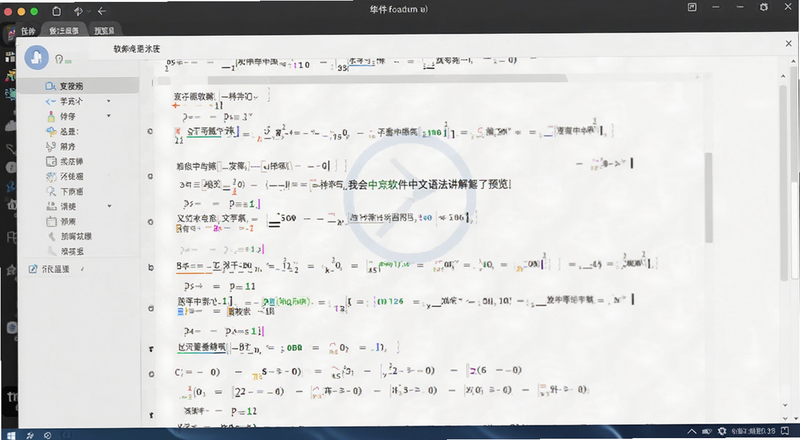This screenshot has height=440, width=800.
Task: Click the taskbar clock display
Action: pyautogui.click(x=754, y=432)
